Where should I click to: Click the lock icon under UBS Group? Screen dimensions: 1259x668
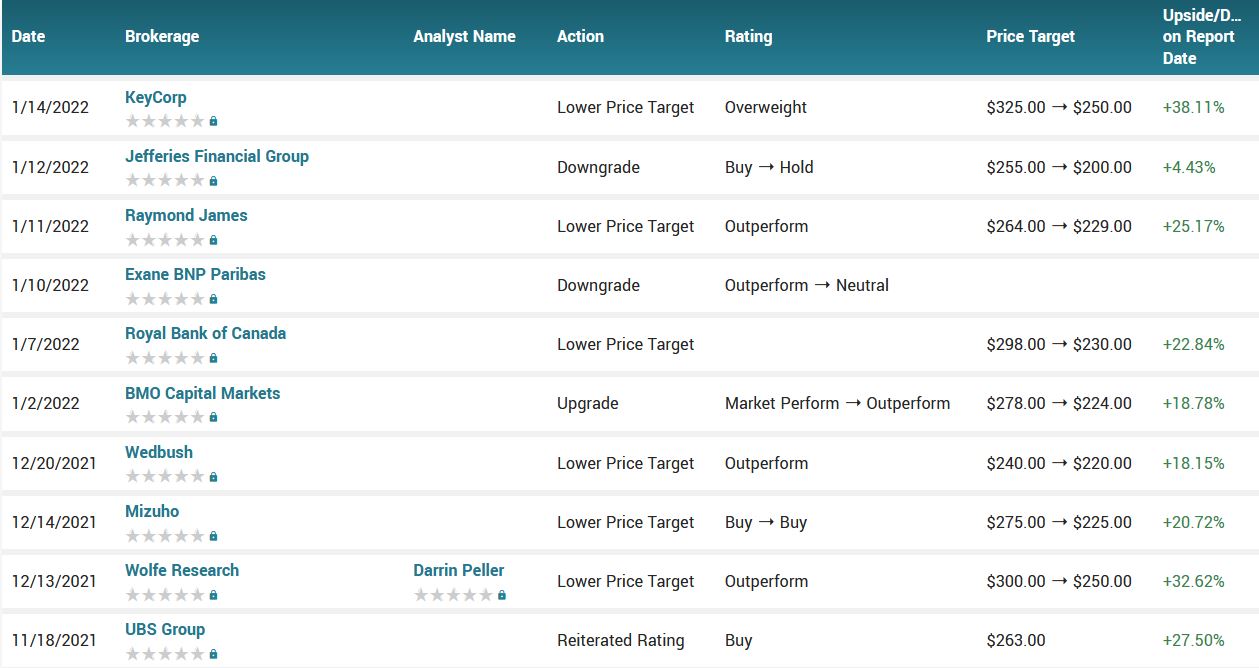(x=213, y=654)
